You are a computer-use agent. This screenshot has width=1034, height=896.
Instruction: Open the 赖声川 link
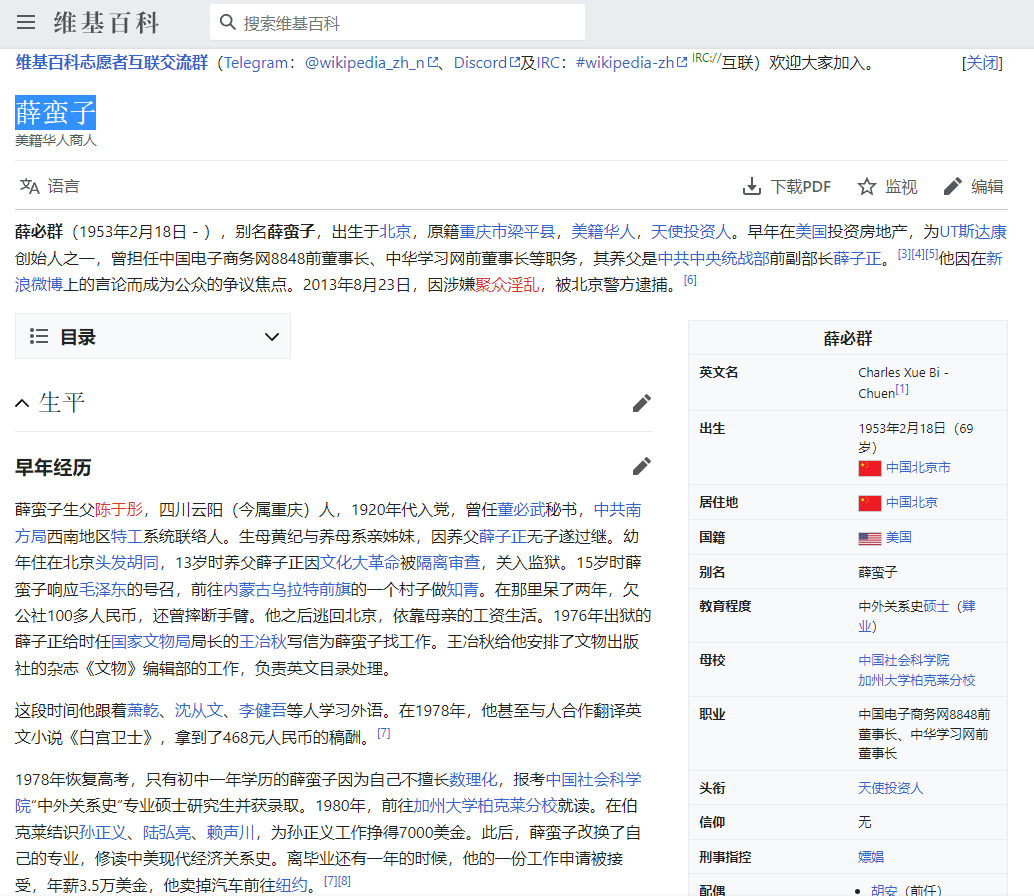(231, 832)
